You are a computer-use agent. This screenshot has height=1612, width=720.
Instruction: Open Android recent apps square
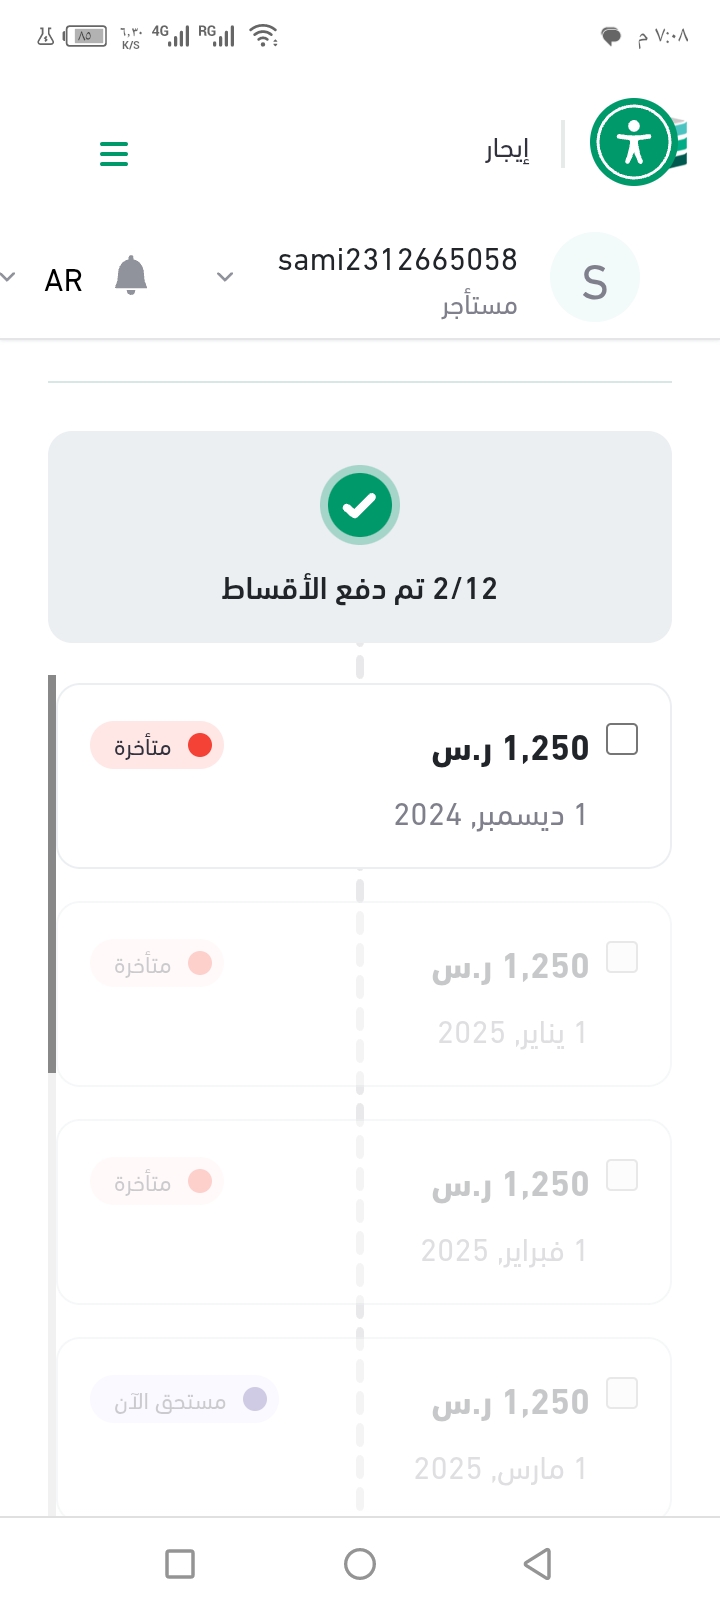click(180, 1563)
